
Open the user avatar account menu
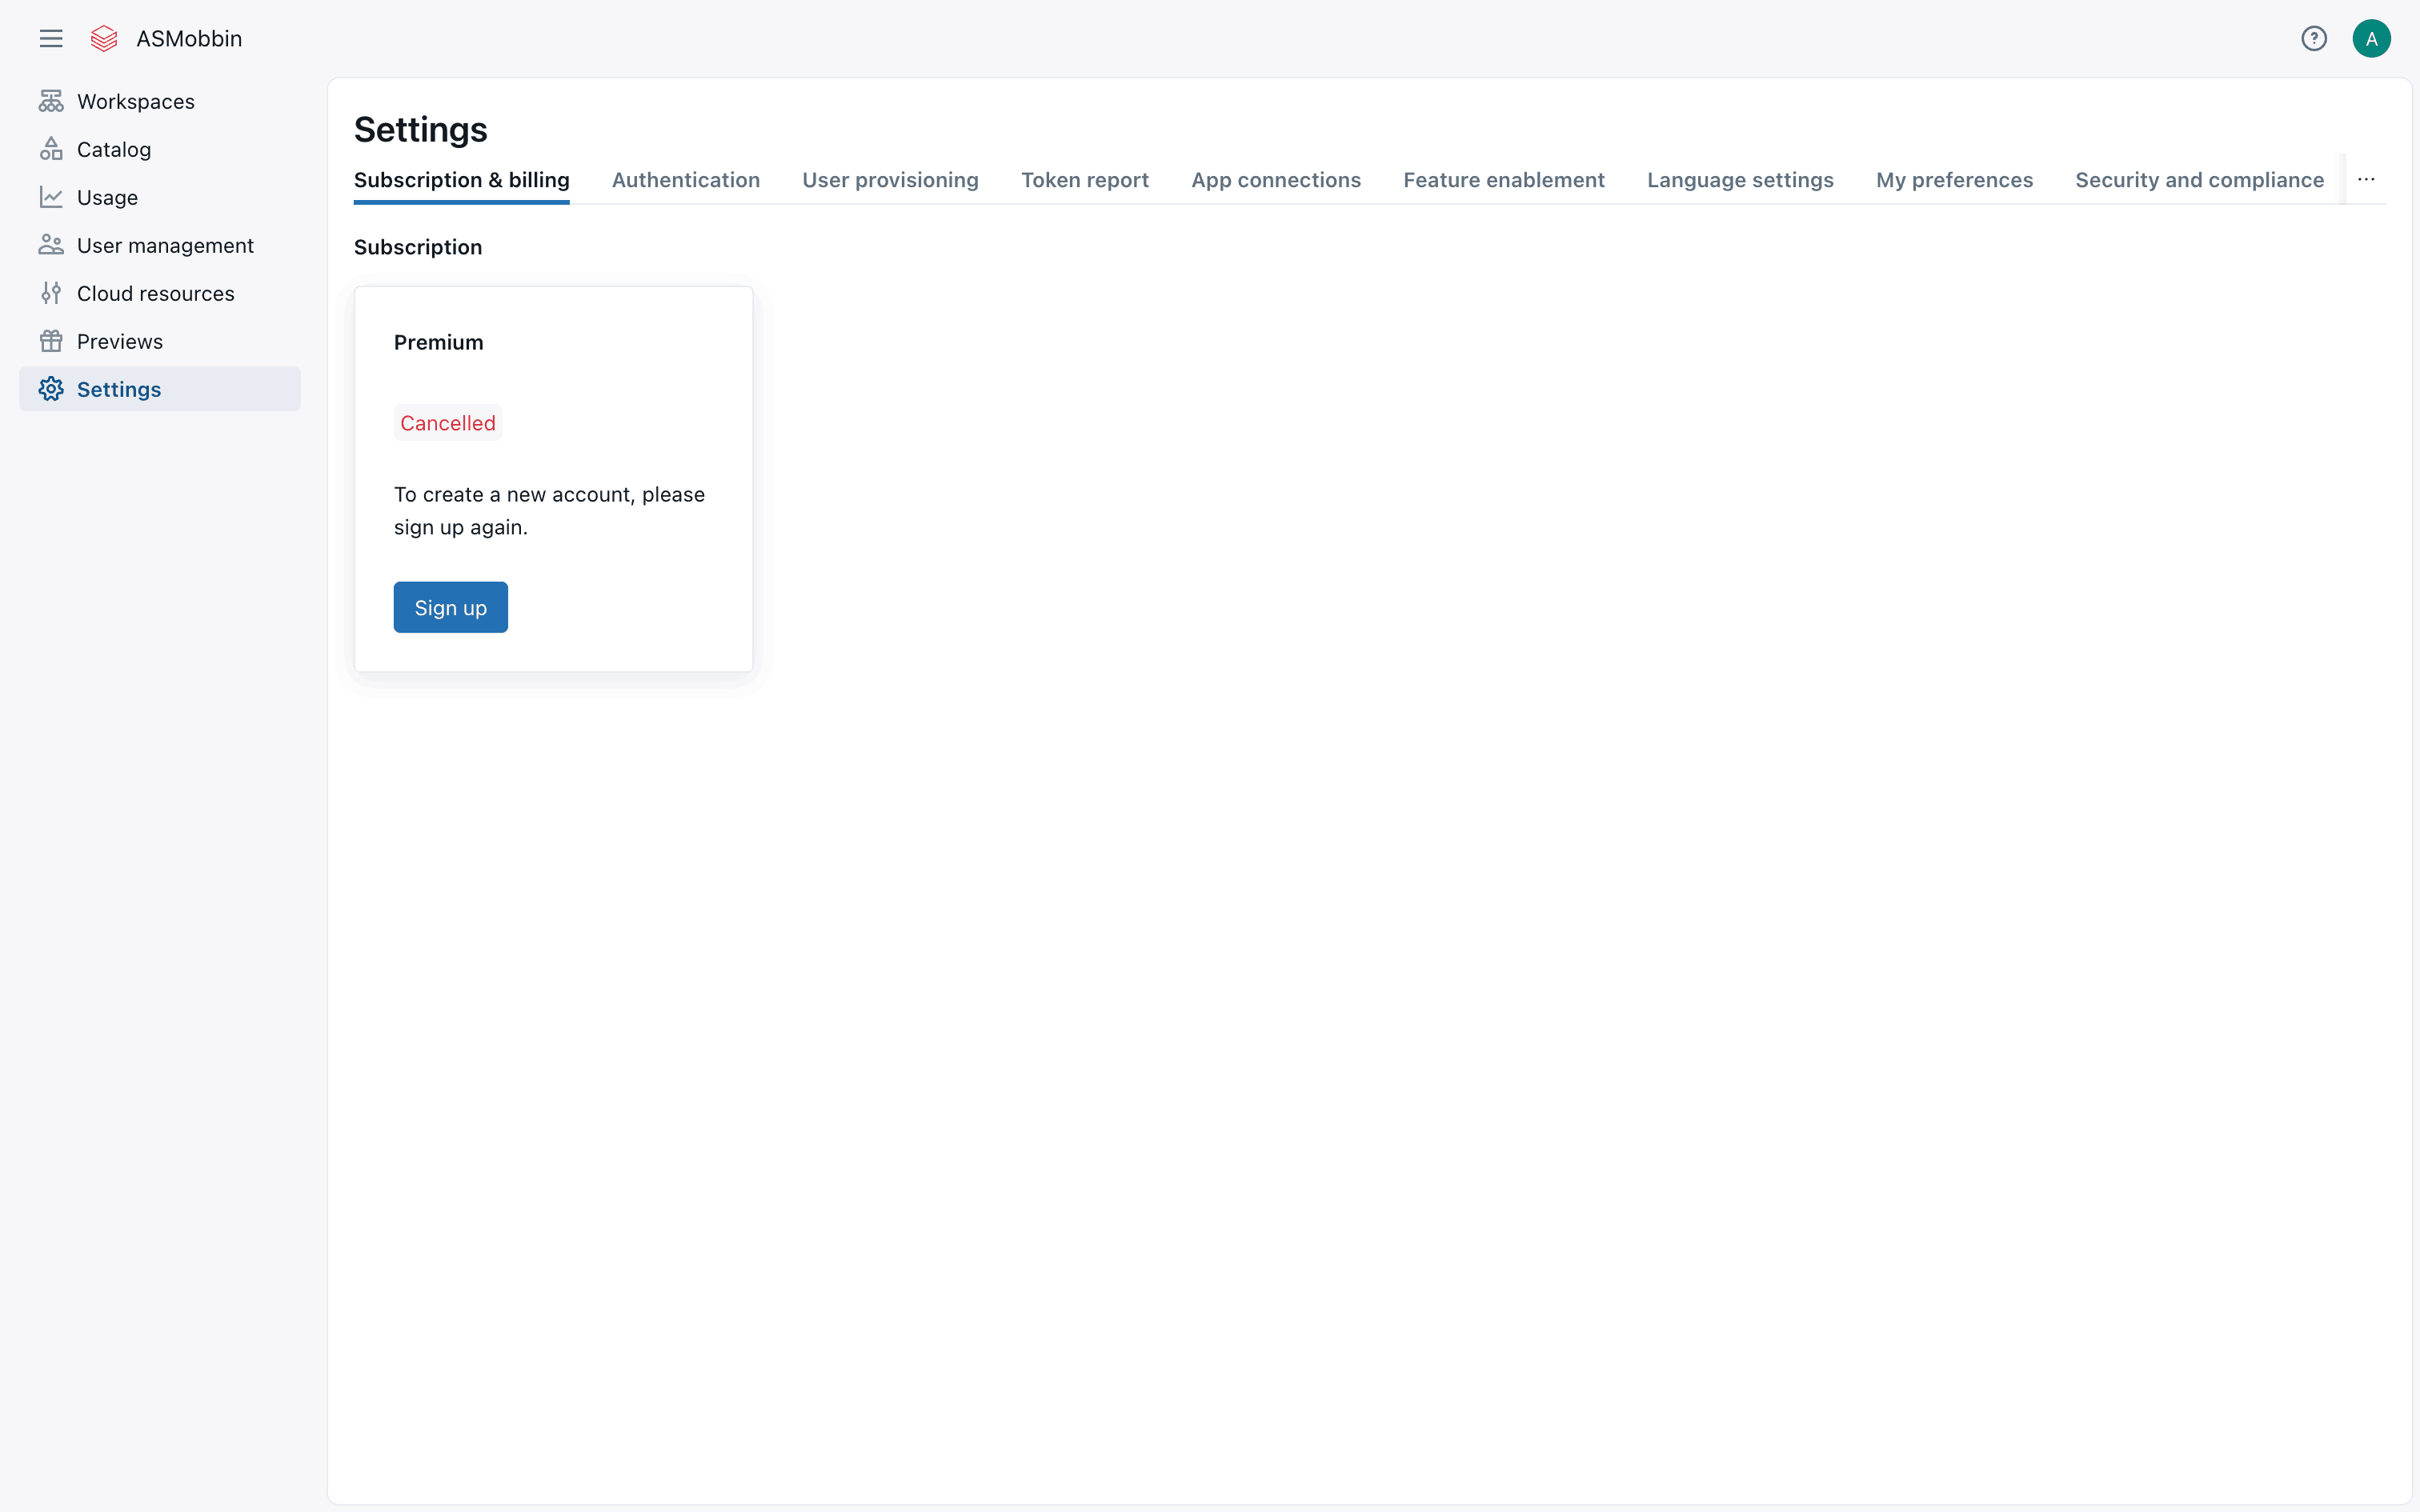[x=2371, y=39]
